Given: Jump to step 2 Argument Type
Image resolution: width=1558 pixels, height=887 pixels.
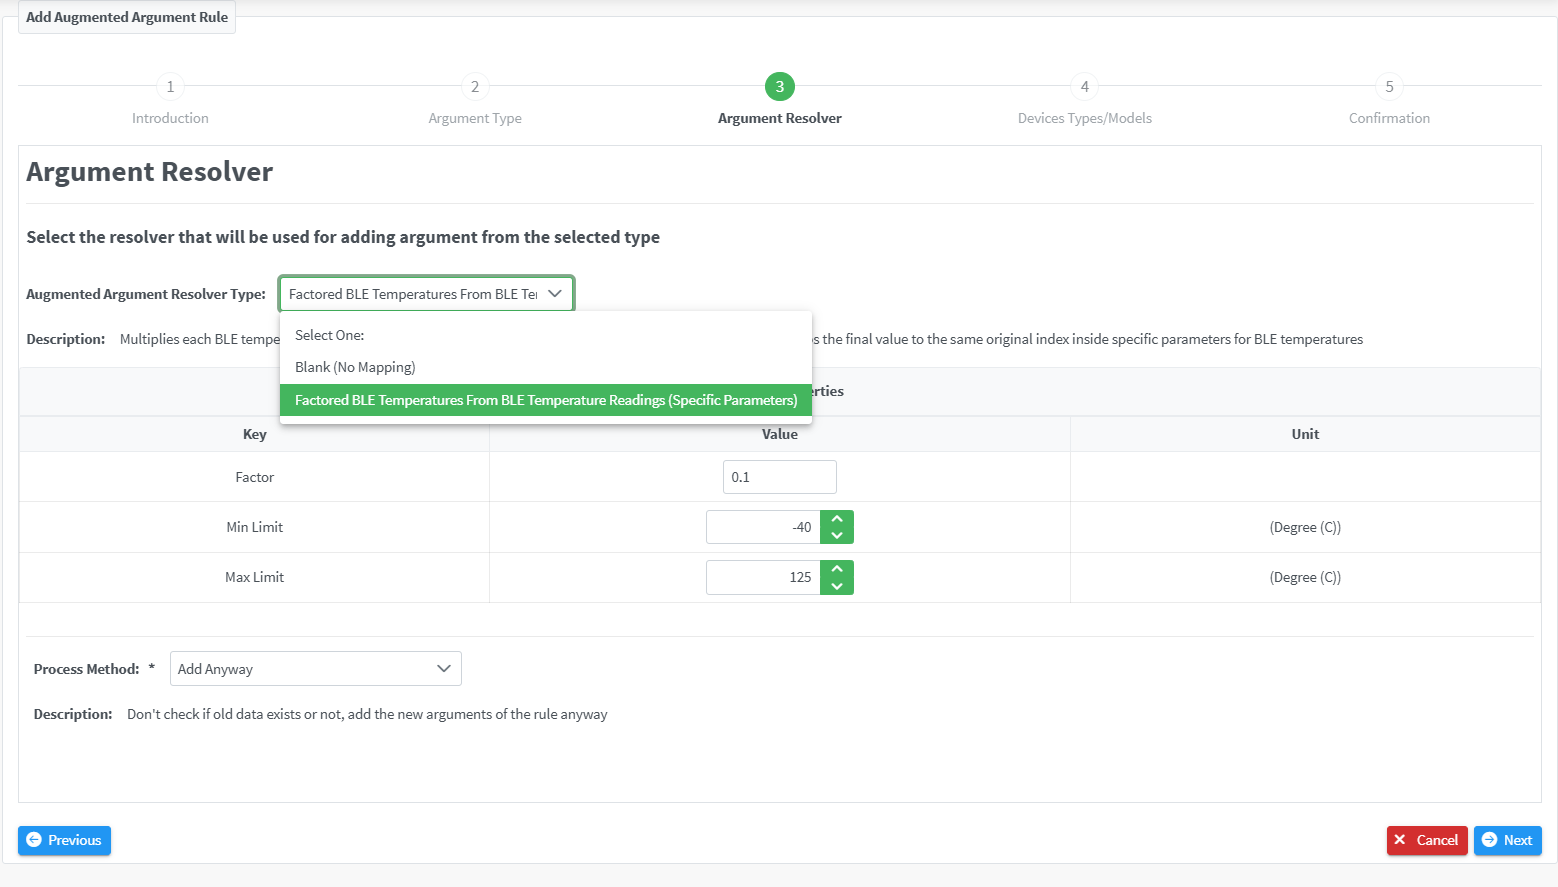Looking at the screenshot, I should 475,87.
